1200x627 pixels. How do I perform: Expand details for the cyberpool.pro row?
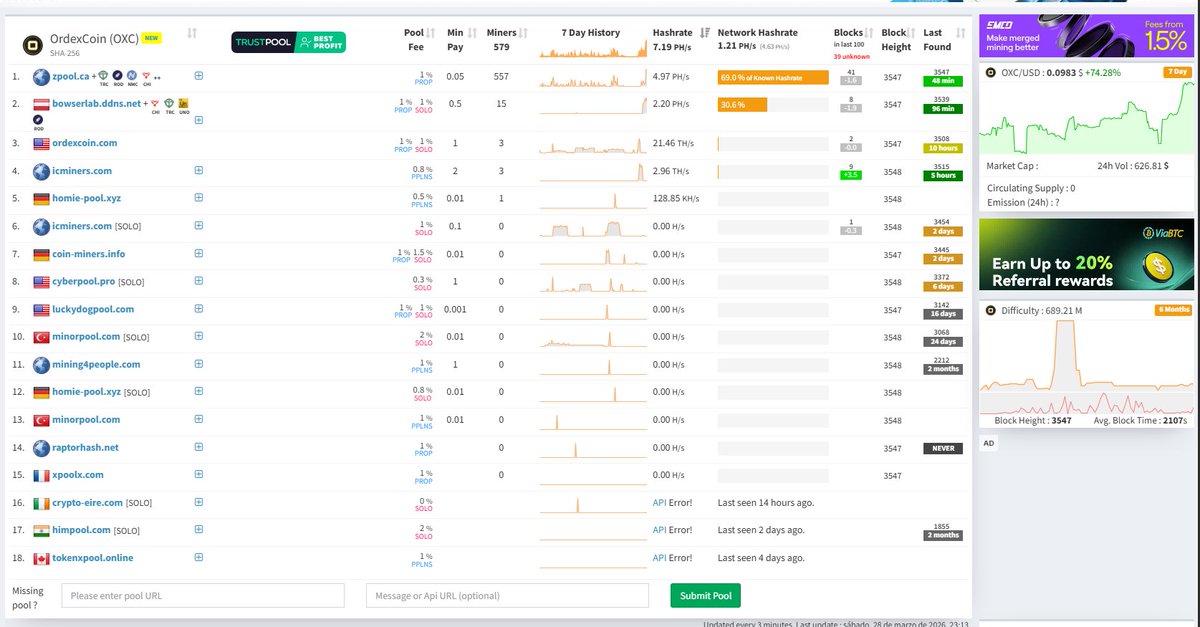pos(198,282)
